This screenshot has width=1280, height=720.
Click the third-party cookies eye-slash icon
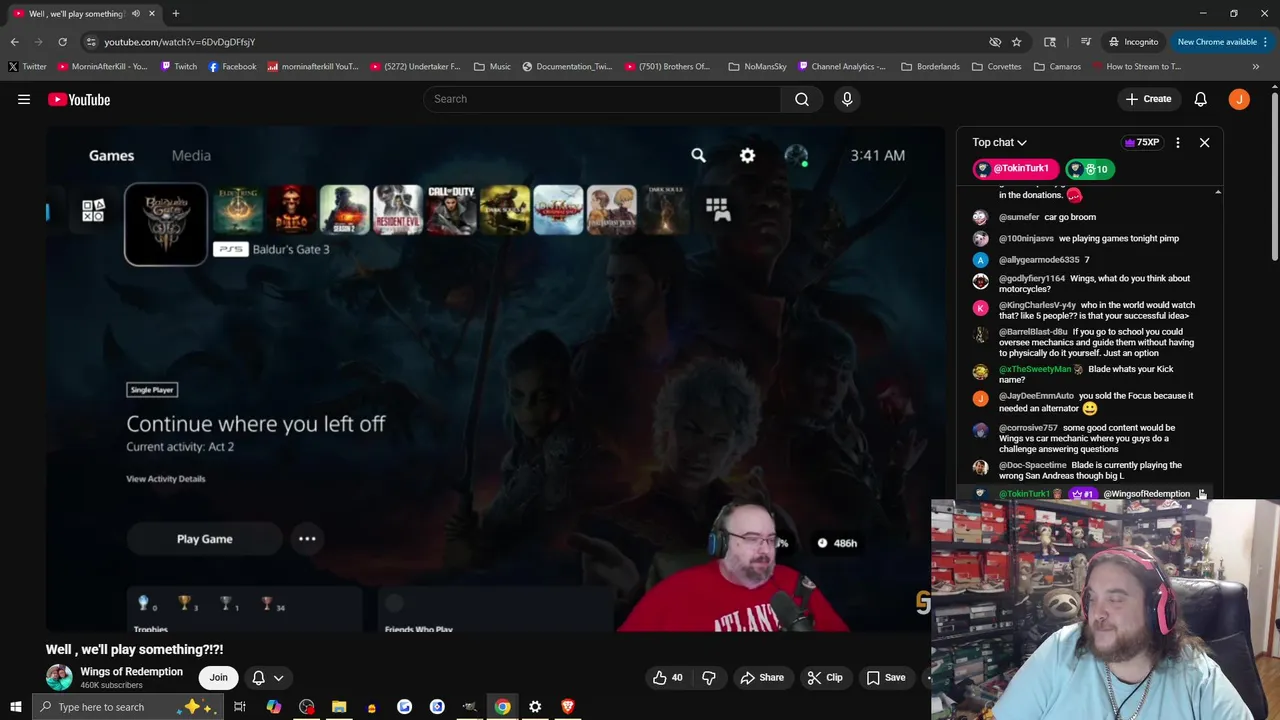pyautogui.click(x=995, y=42)
